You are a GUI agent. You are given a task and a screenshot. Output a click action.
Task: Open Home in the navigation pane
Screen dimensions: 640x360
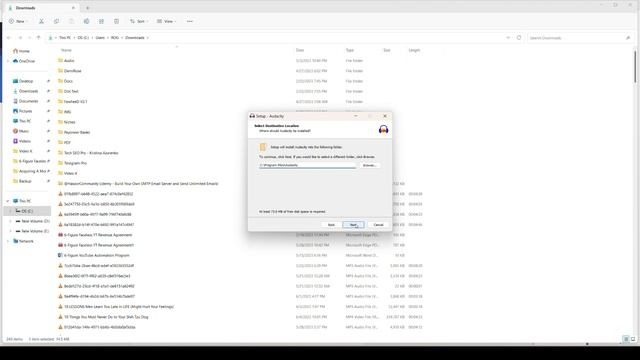(x=24, y=51)
